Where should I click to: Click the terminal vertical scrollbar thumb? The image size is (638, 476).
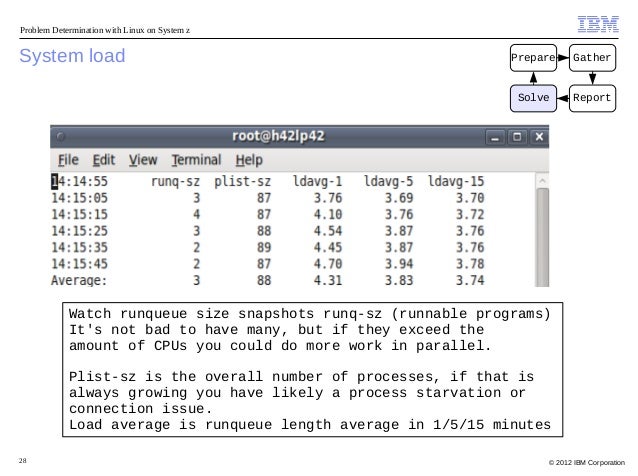click(x=542, y=237)
